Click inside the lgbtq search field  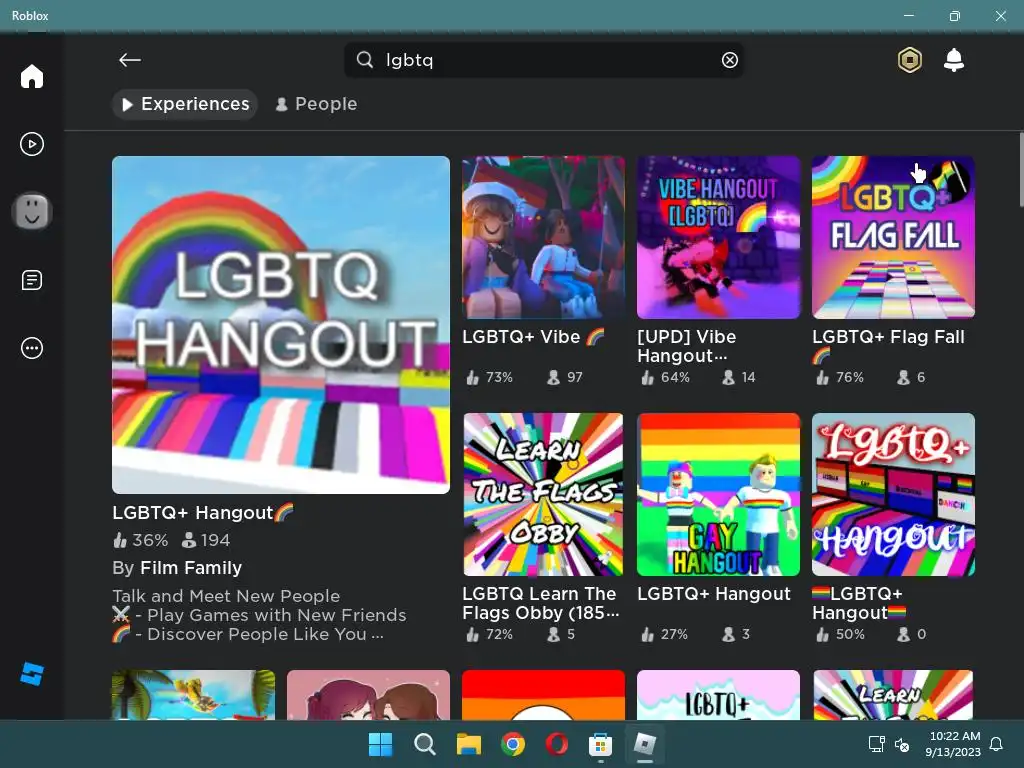coord(543,60)
